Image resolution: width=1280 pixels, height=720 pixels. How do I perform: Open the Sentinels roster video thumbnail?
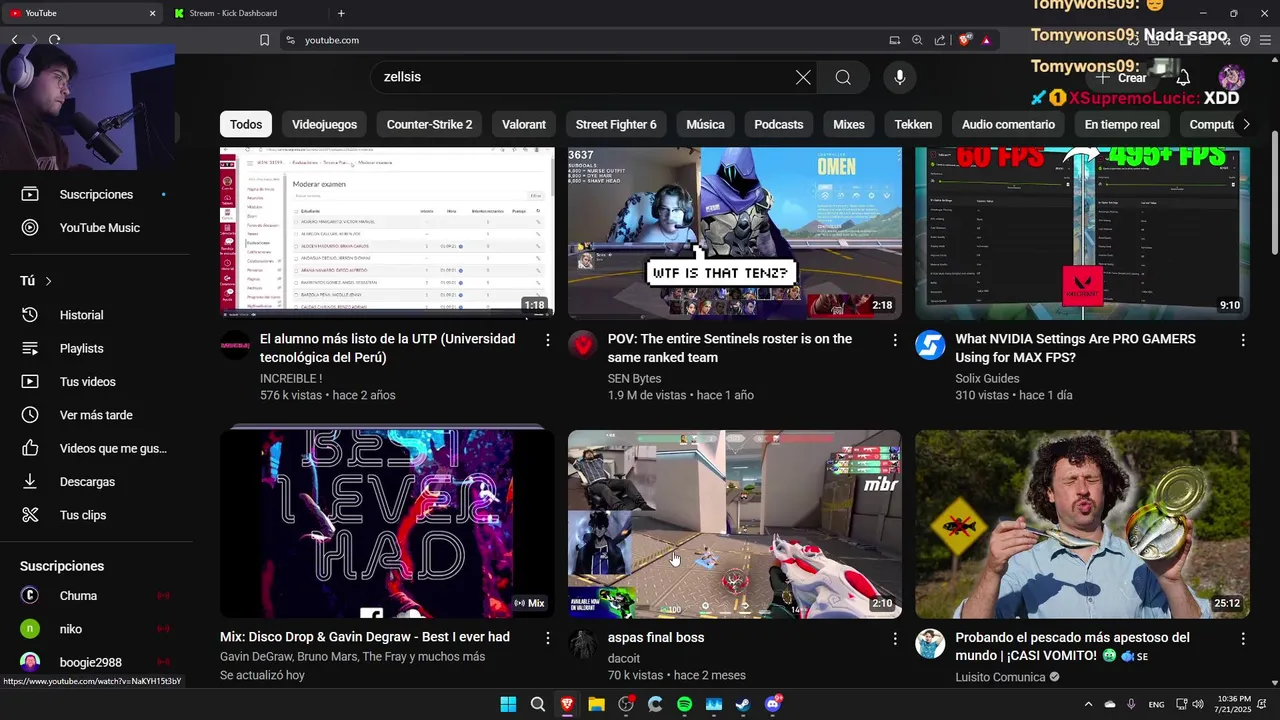pos(735,232)
